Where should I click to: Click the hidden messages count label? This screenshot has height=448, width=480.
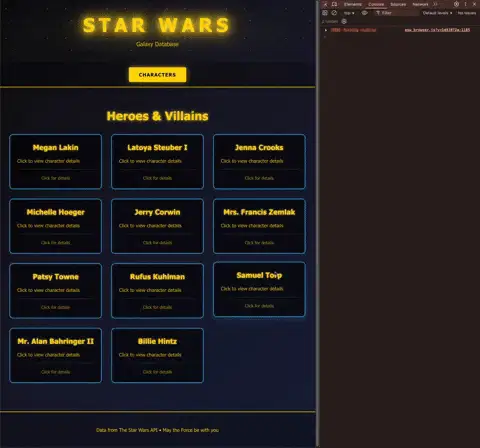[330, 21]
